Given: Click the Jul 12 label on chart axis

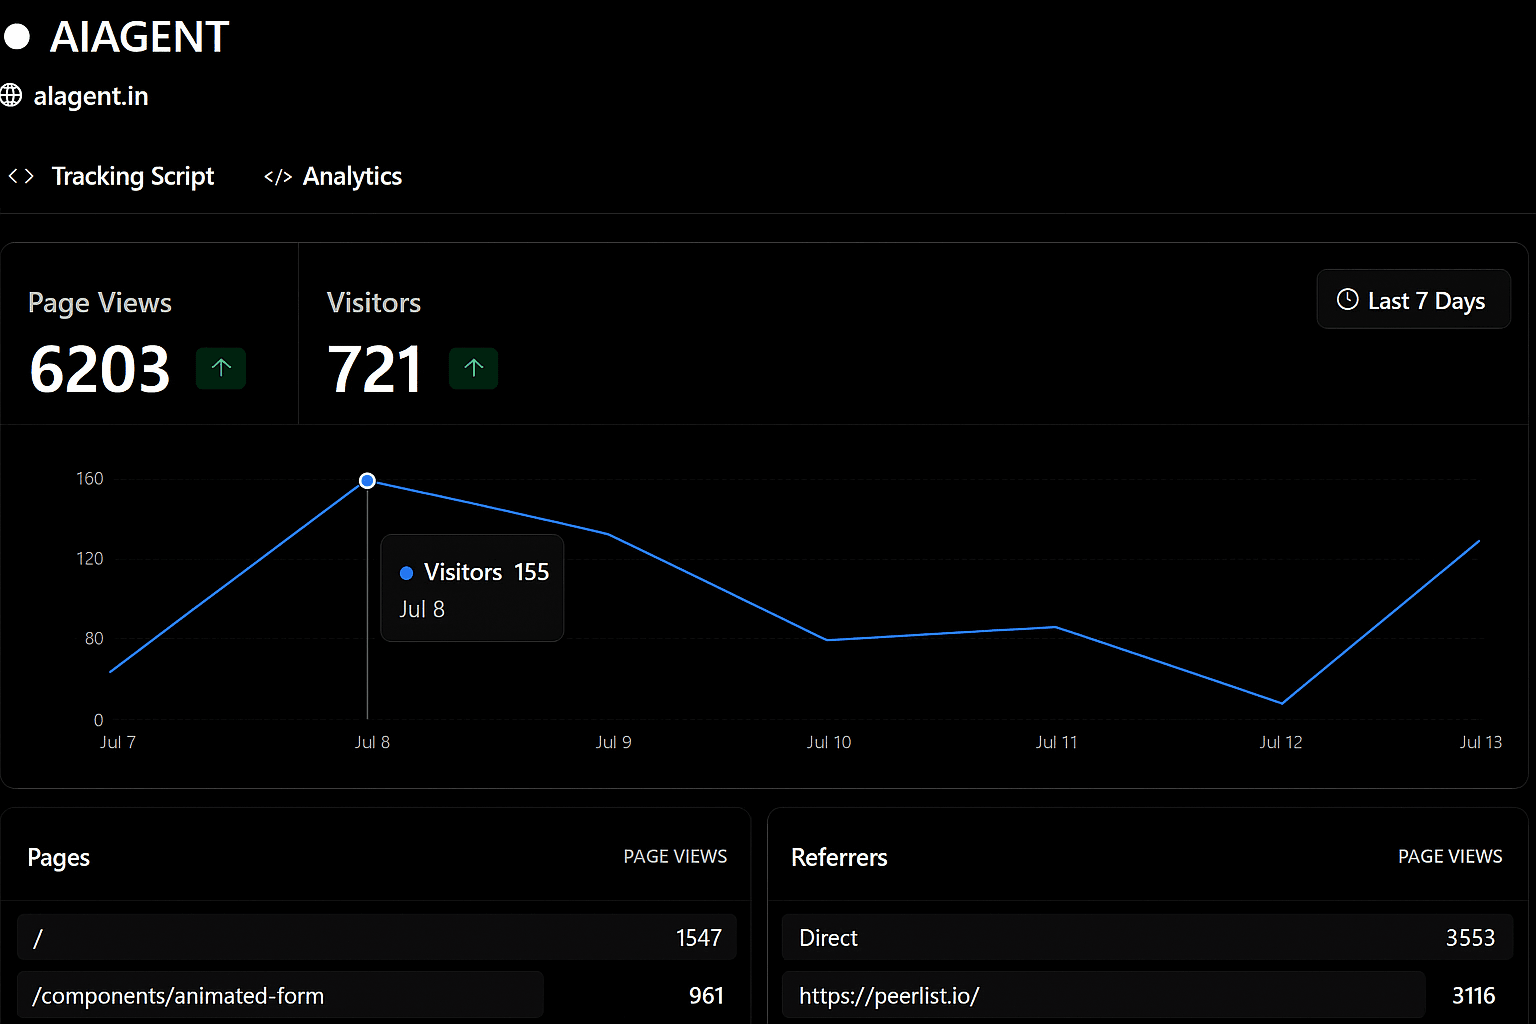Looking at the screenshot, I should click(1280, 742).
